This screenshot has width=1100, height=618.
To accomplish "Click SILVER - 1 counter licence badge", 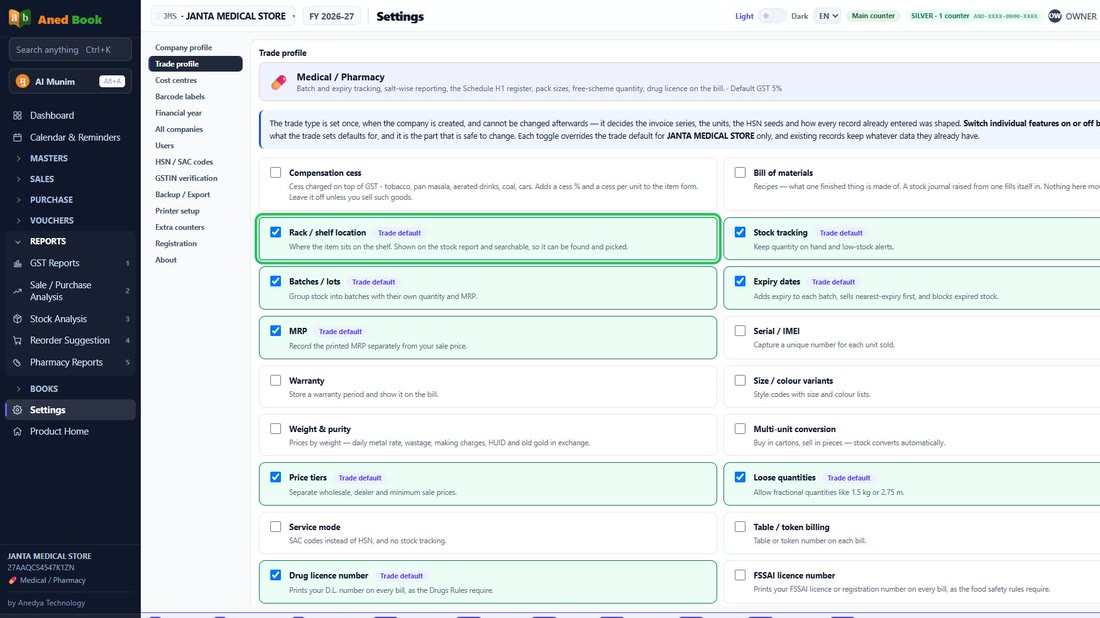I will coord(974,16).
